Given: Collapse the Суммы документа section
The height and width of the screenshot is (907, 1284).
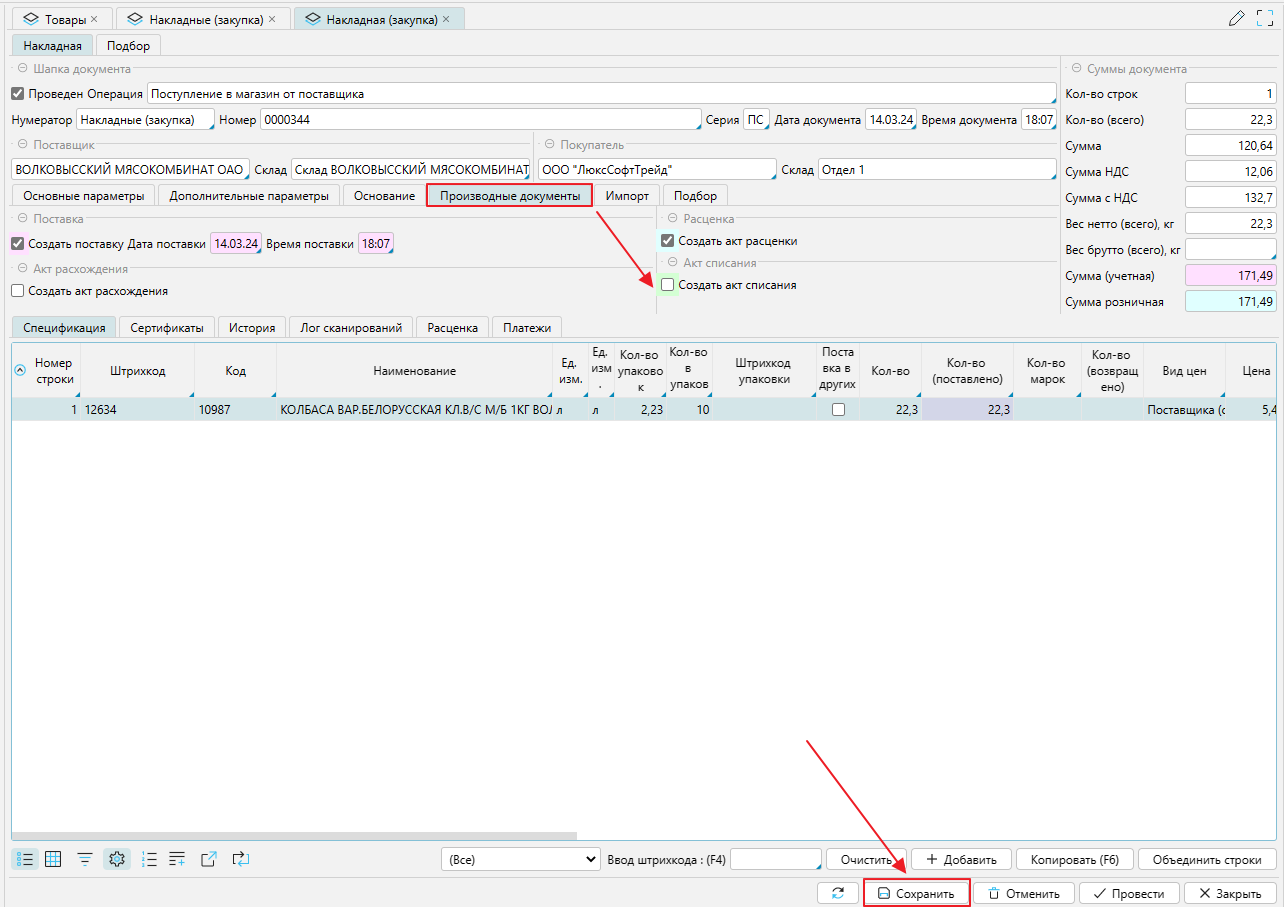Looking at the screenshot, I should point(1076,69).
